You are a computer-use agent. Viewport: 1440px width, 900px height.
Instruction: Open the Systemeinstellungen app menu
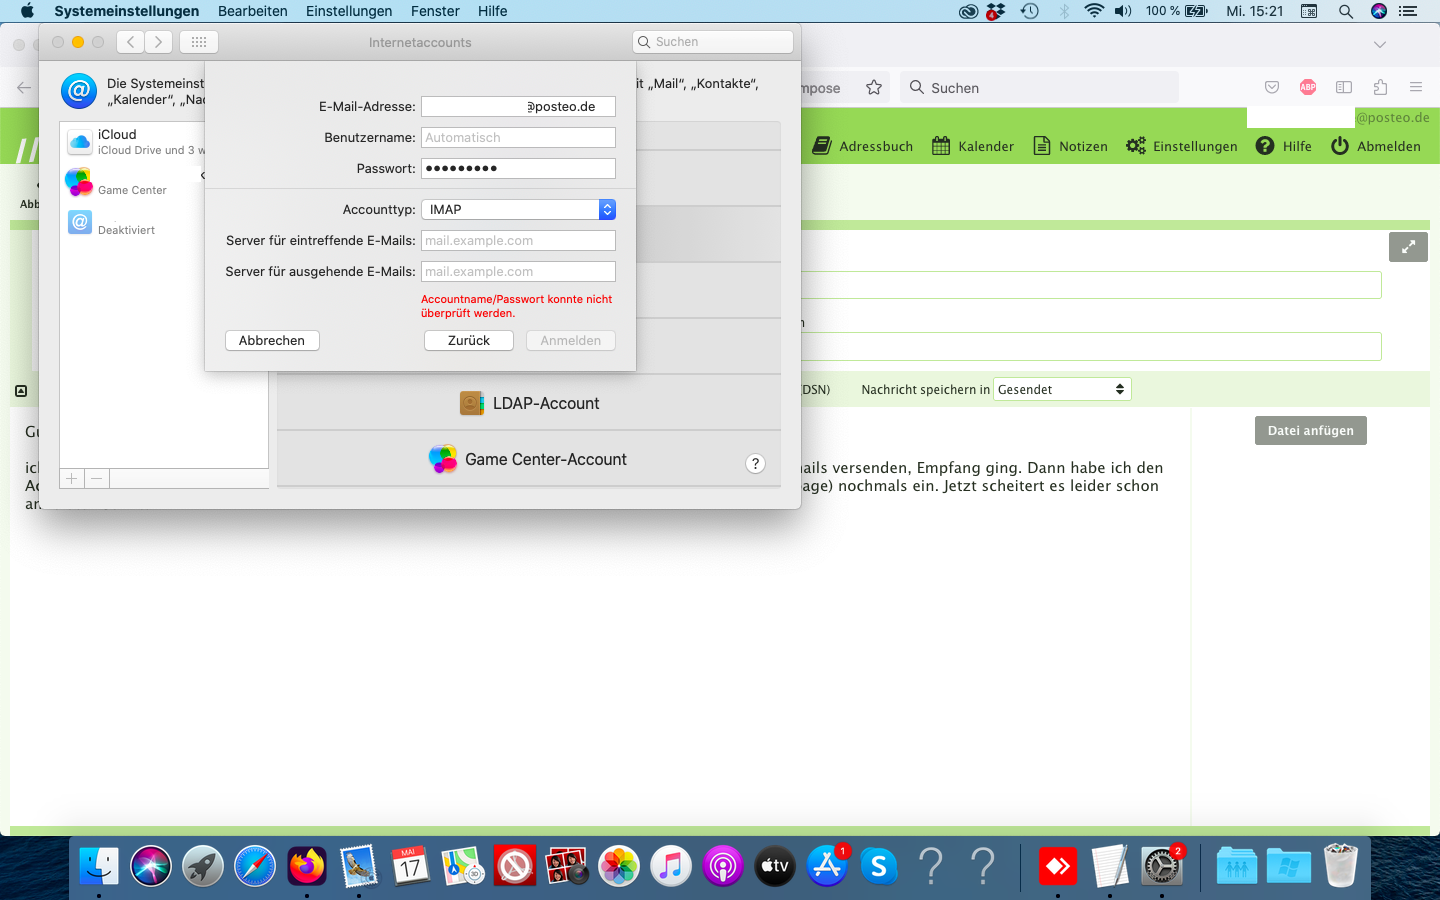pyautogui.click(x=127, y=11)
